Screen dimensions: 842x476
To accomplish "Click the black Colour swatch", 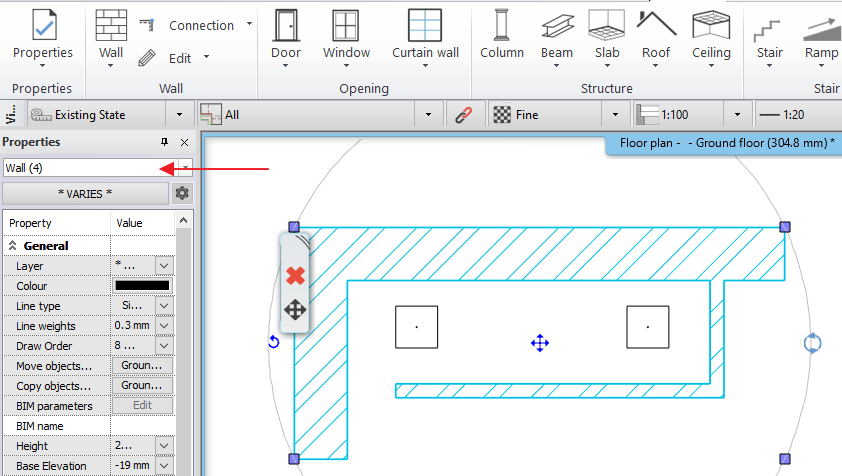I will click(x=142, y=285).
